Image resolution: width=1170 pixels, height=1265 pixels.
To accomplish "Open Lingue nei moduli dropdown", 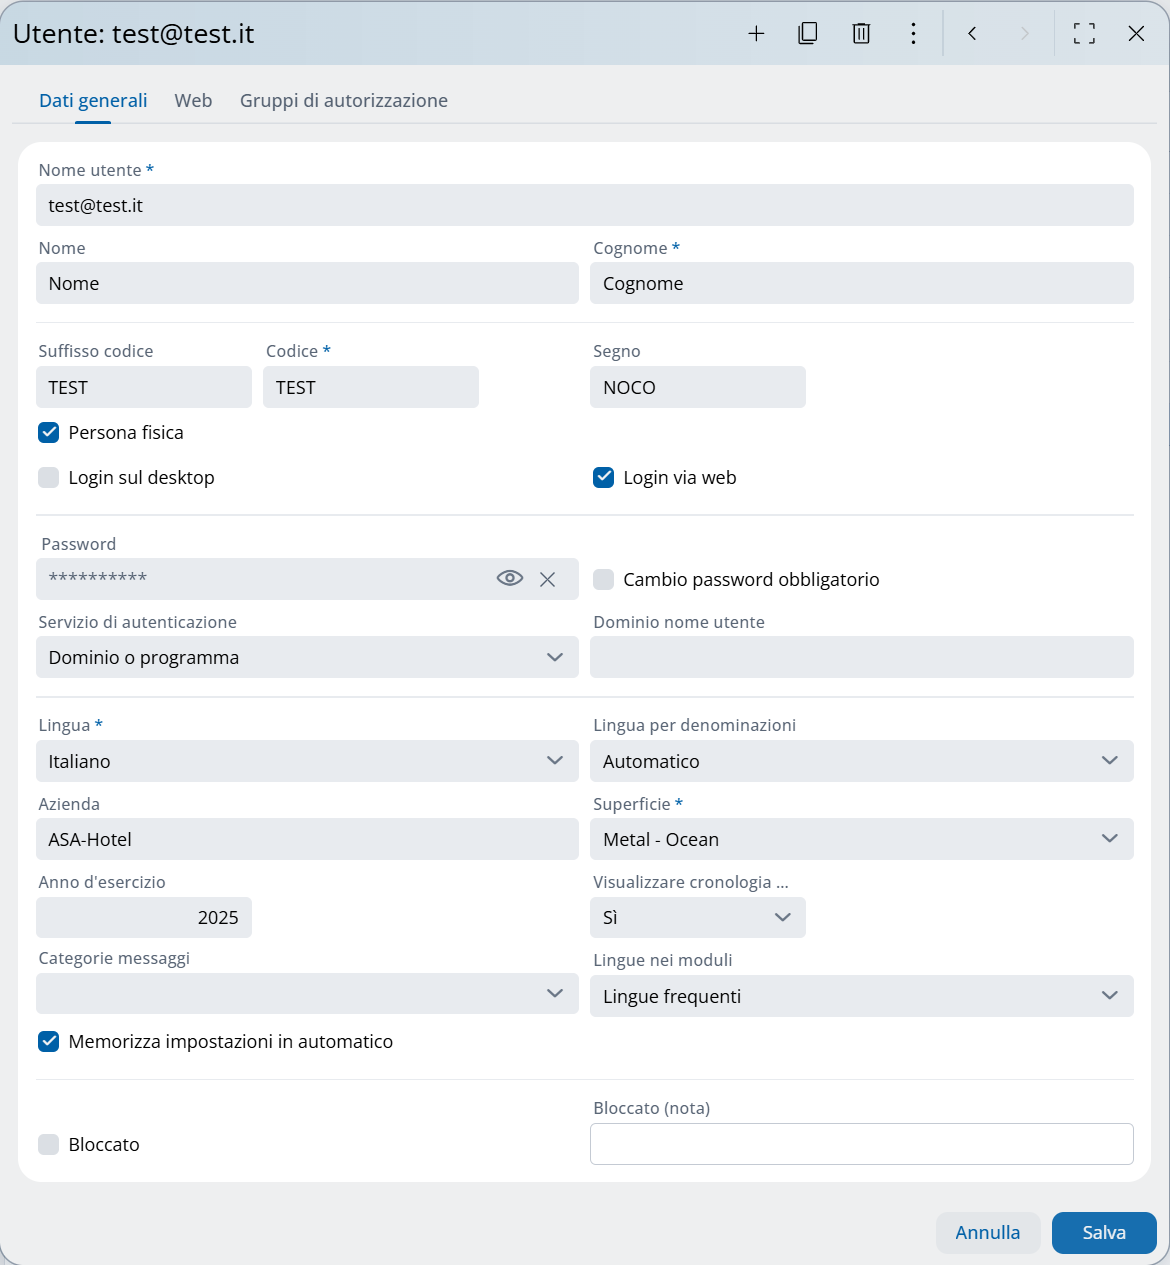I will point(861,997).
